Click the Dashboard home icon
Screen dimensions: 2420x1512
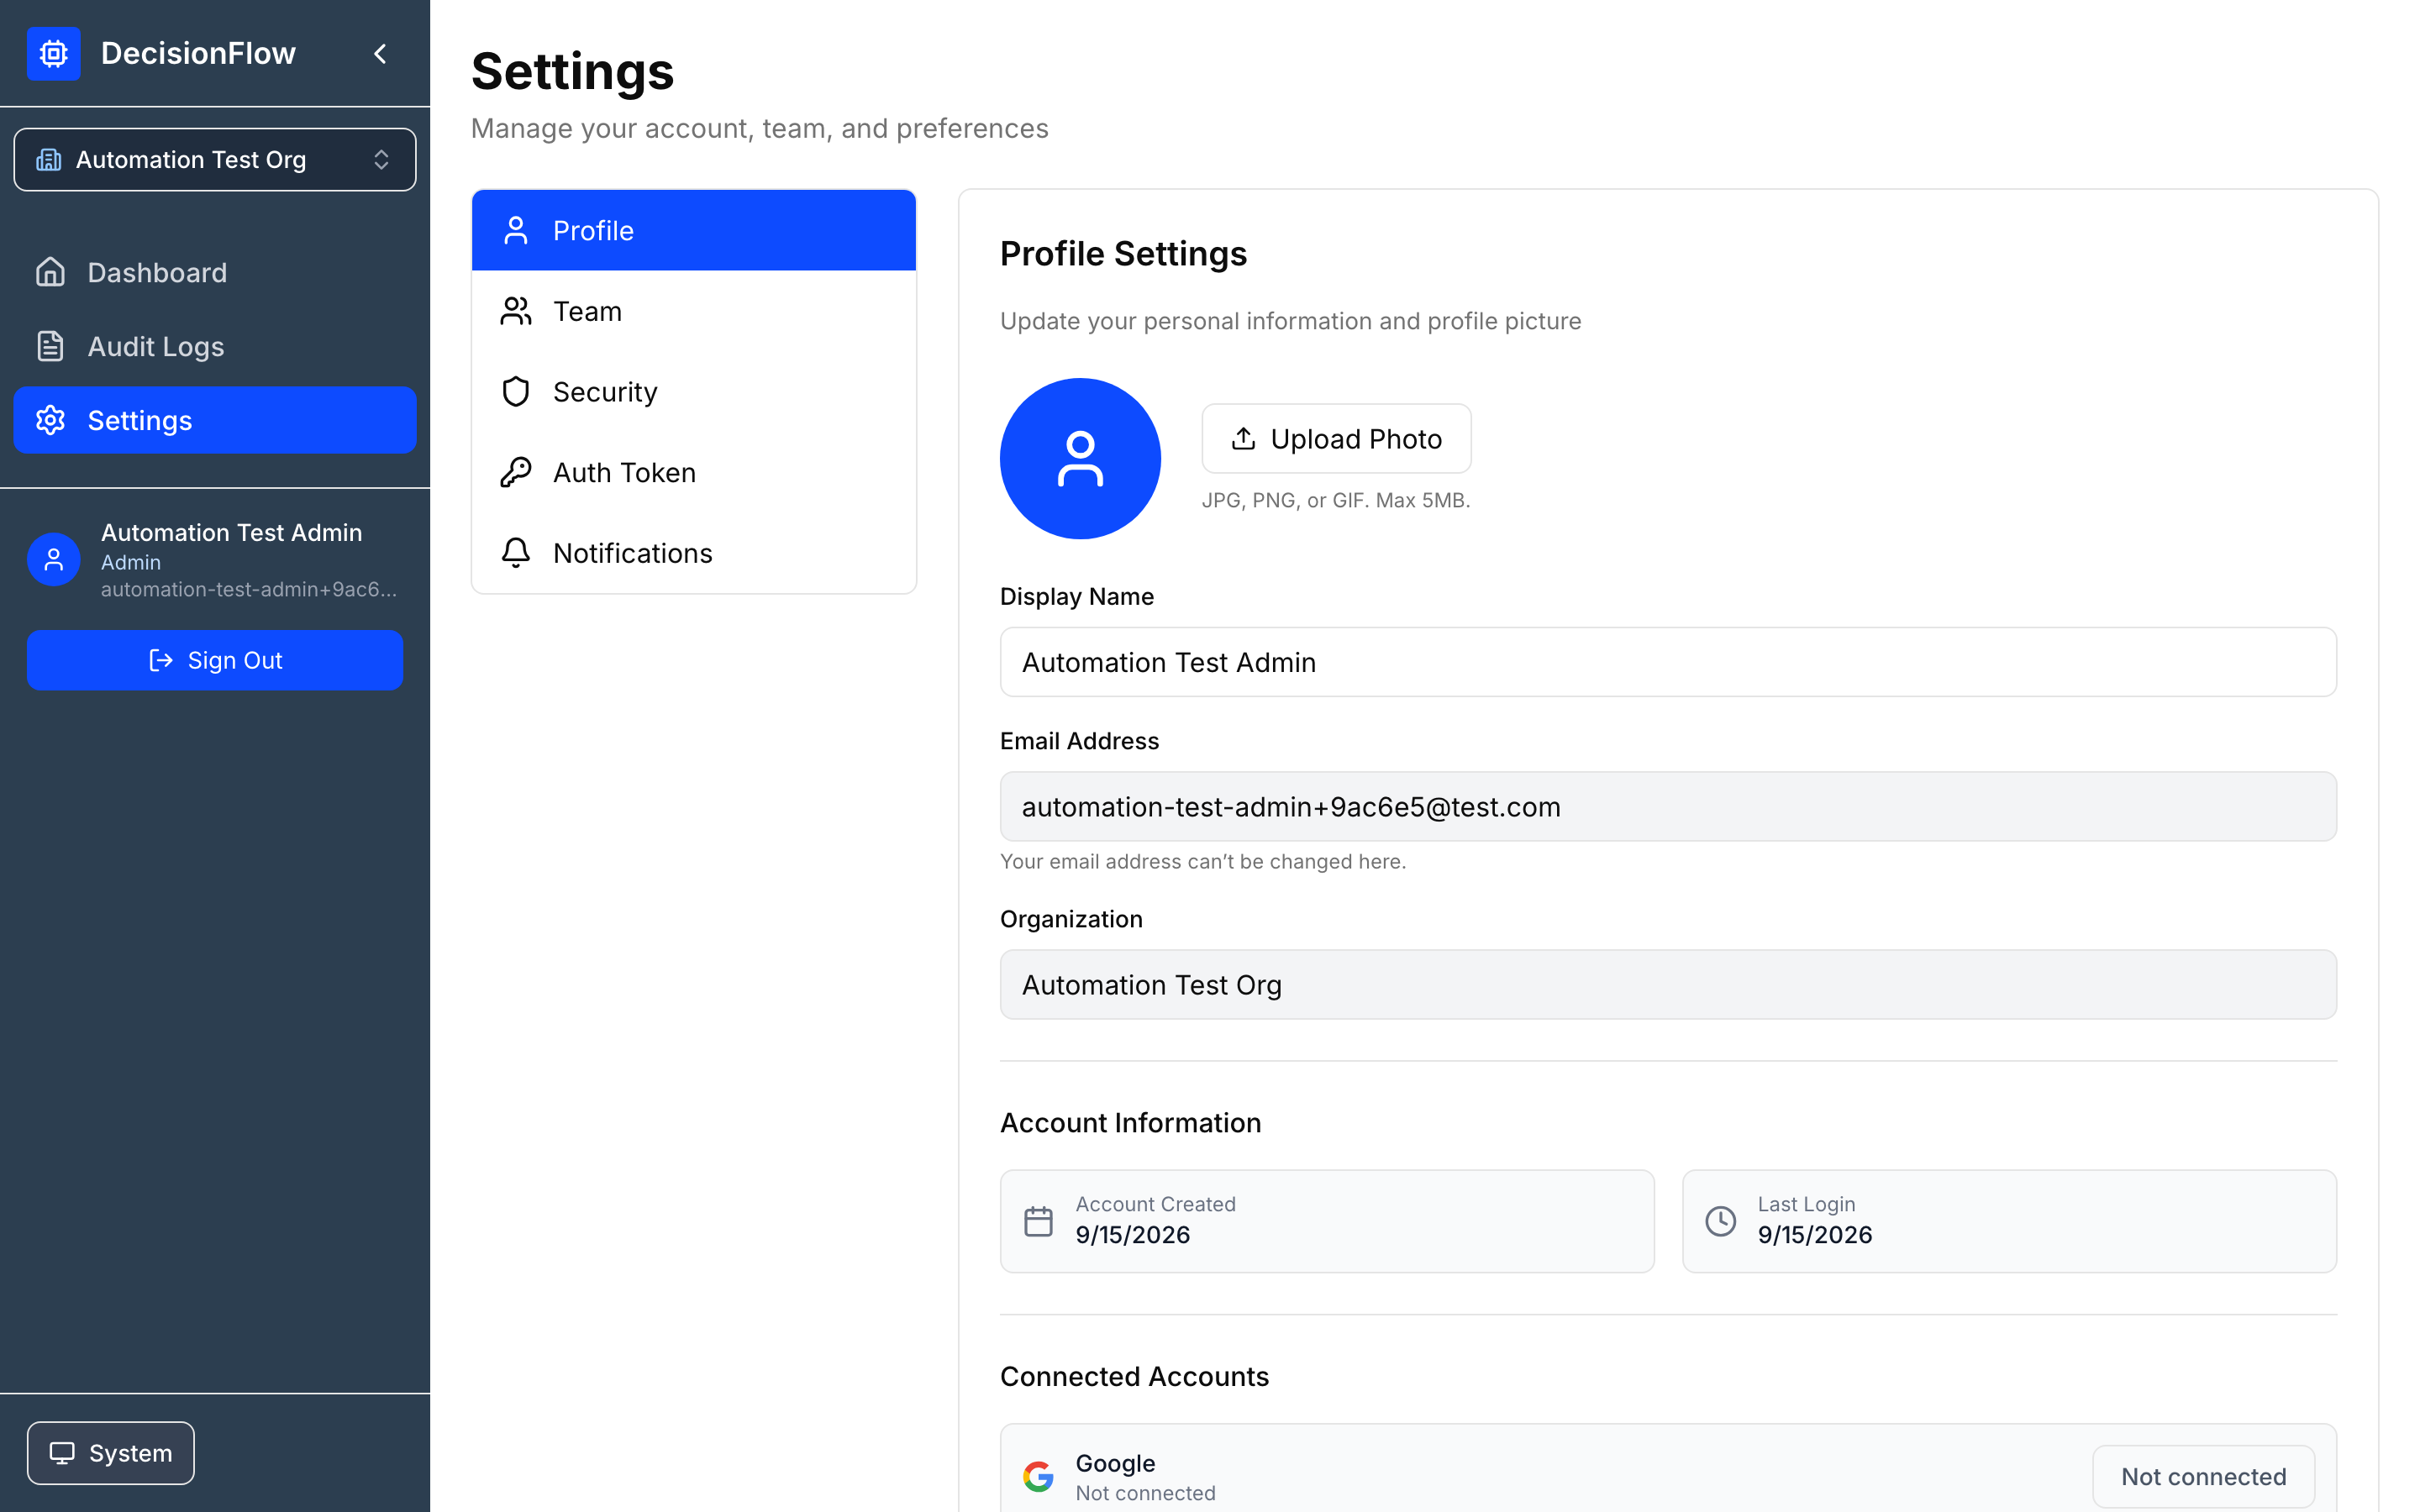[x=51, y=272]
